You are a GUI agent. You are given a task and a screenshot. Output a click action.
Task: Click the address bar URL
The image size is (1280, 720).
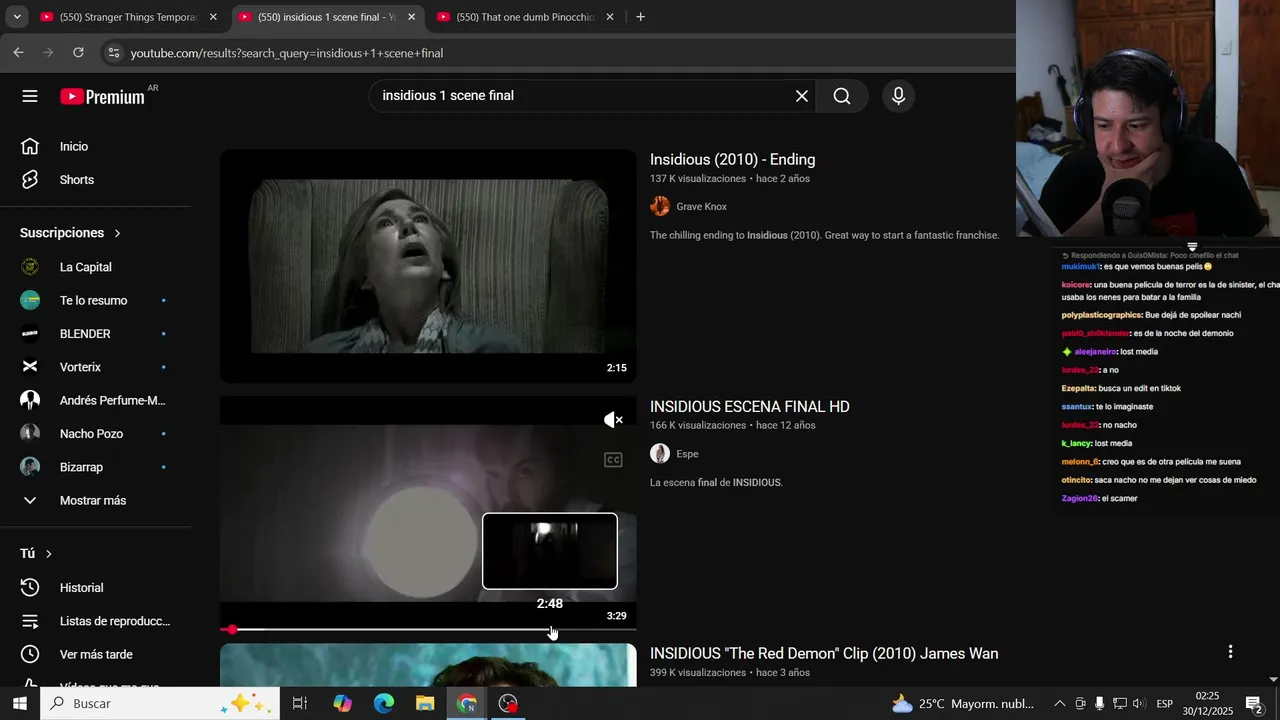click(x=287, y=53)
